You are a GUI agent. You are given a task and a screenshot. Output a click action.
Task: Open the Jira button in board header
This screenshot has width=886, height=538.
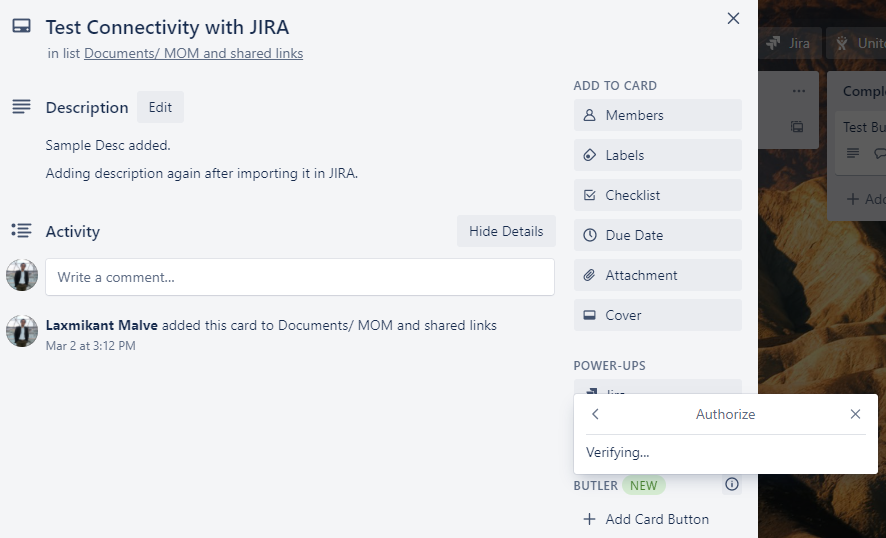click(789, 43)
